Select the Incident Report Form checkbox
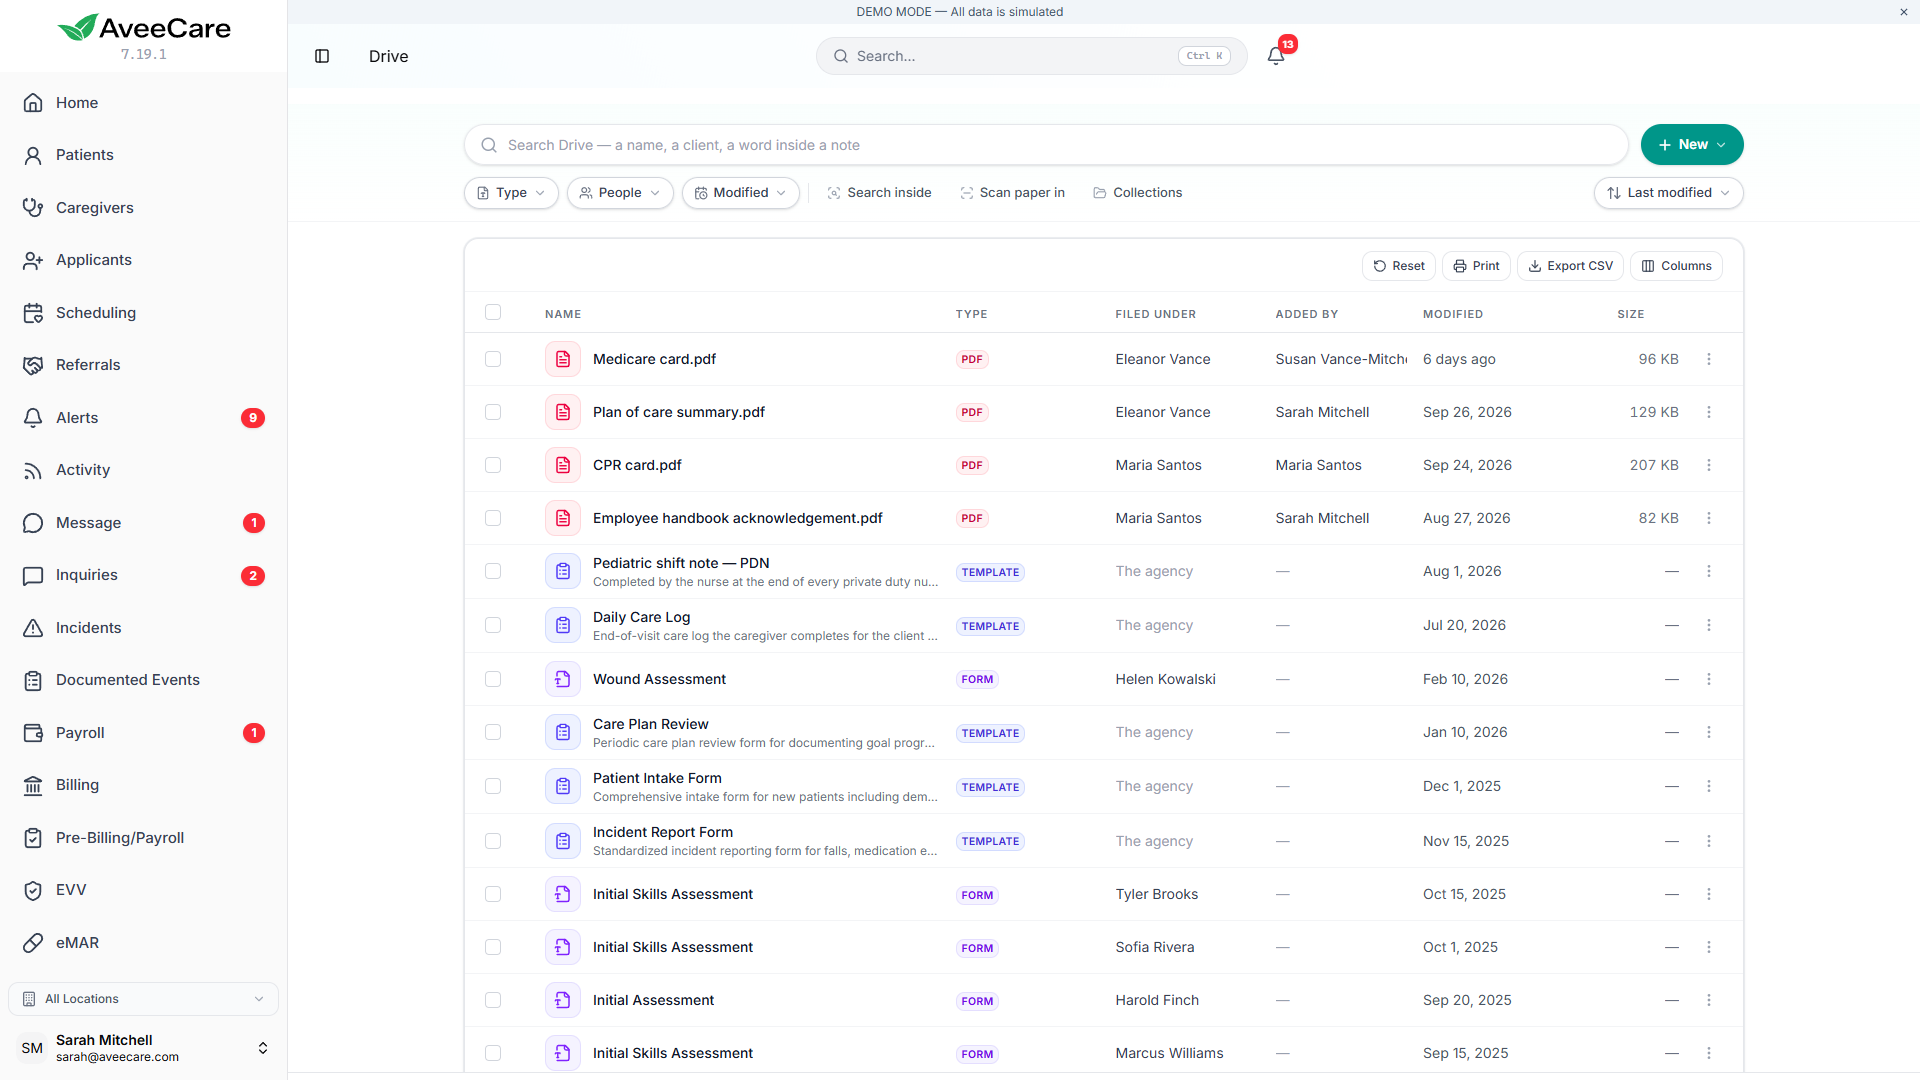The width and height of the screenshot is (1920, 1080). tap(493, 841)
